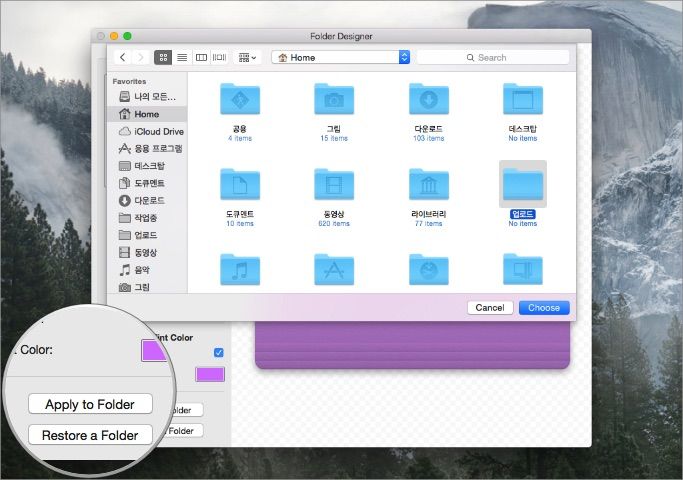683x480 pixels.
Task: Open the purple tint color swatch
Action: [210, 375]
